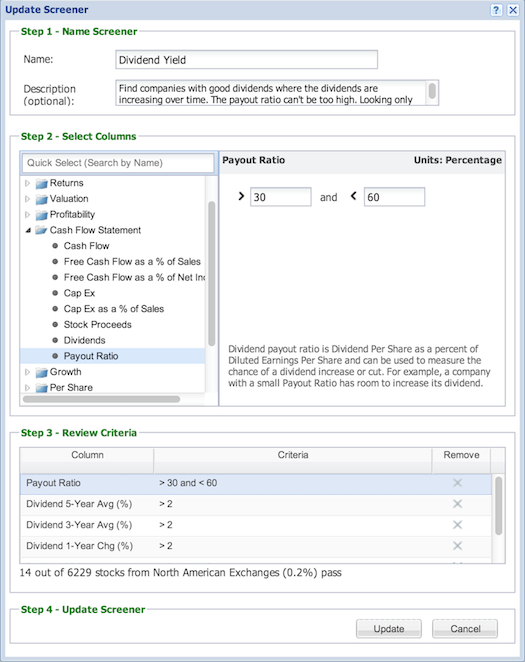Focus the screener Name input field
Image resolution: width=525 pixels, height=662 pixels.
pyautogui.click(x=246, y=60)
